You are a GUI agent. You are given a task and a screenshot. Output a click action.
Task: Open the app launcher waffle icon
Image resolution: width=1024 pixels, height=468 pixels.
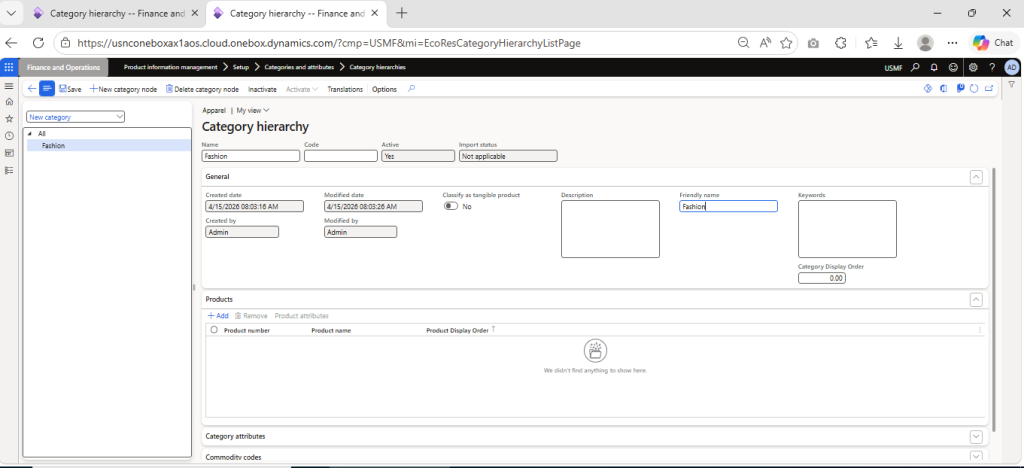pos(9,67)
